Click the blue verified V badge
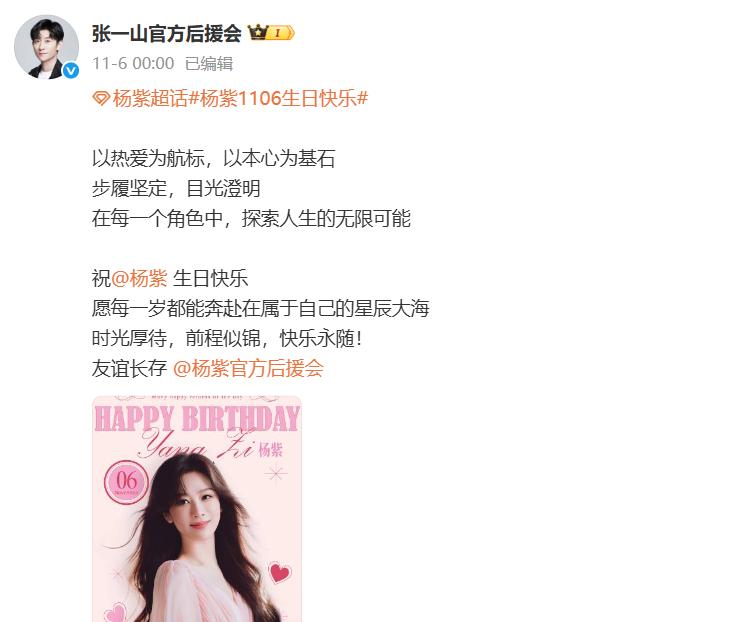 [71, 70]
